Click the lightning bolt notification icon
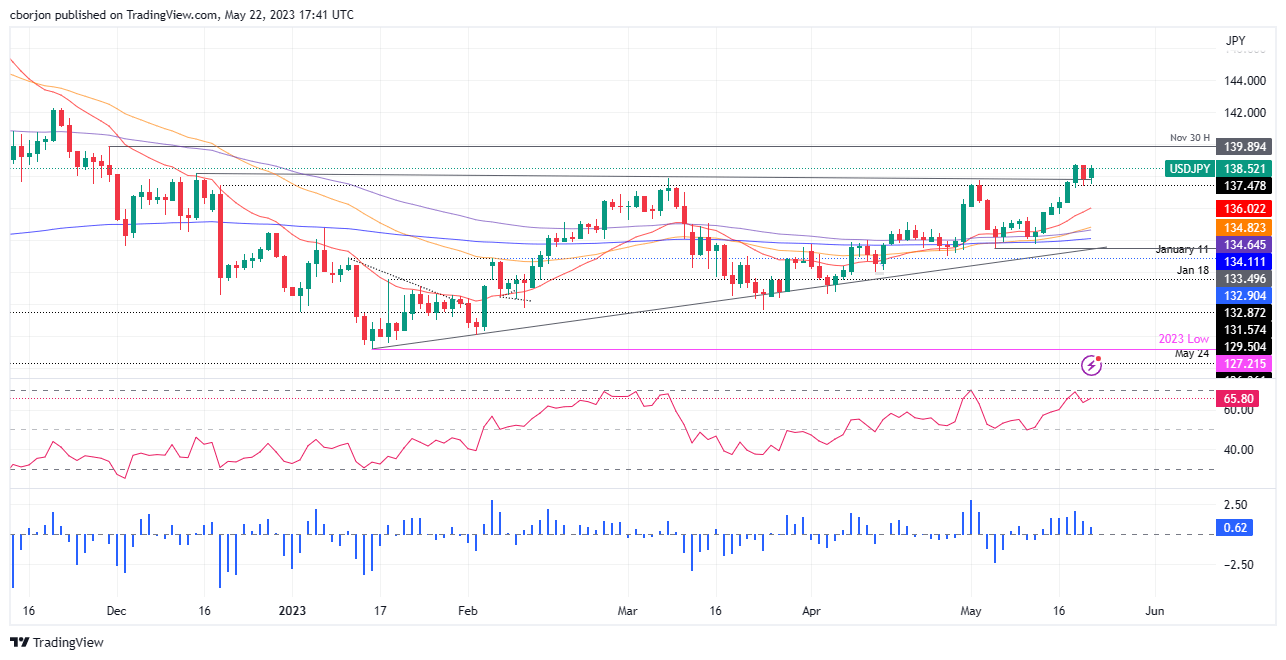1286x660 pixels. pyautogui.click(x=1091, y=367)
